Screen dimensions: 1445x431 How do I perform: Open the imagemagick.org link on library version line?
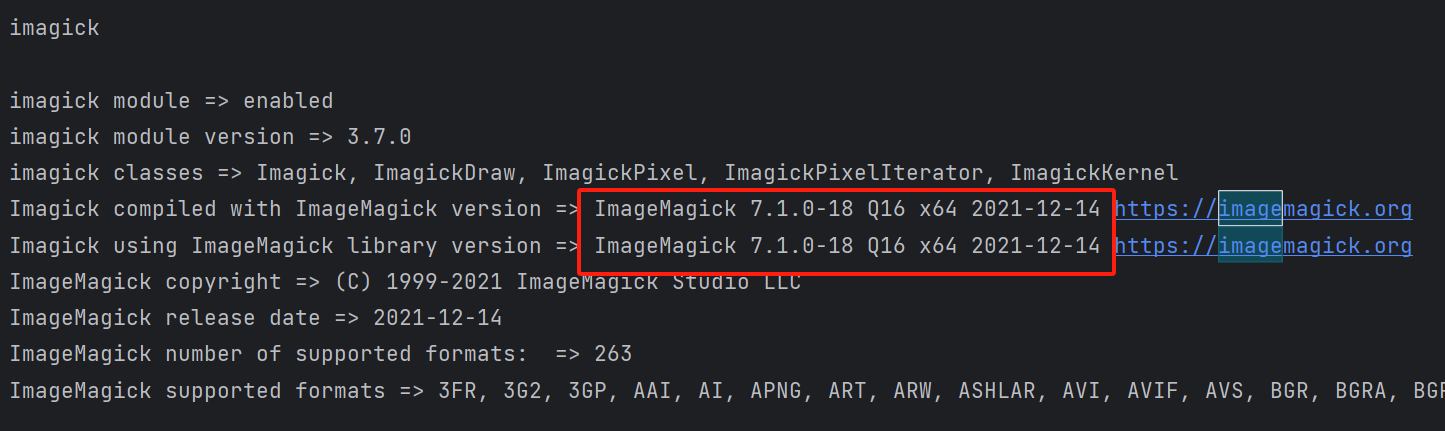click(x=1263, y=245)
